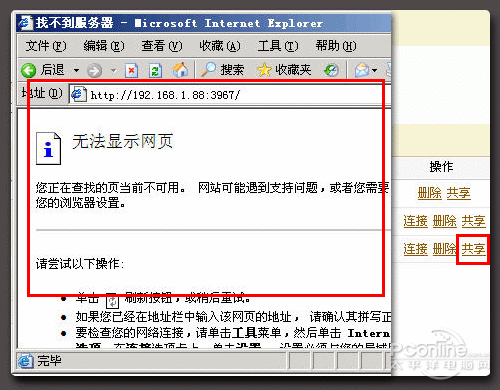
Task: Click the 完毕 status bar text
Action: pyautogui.click(x=49, y=361)
